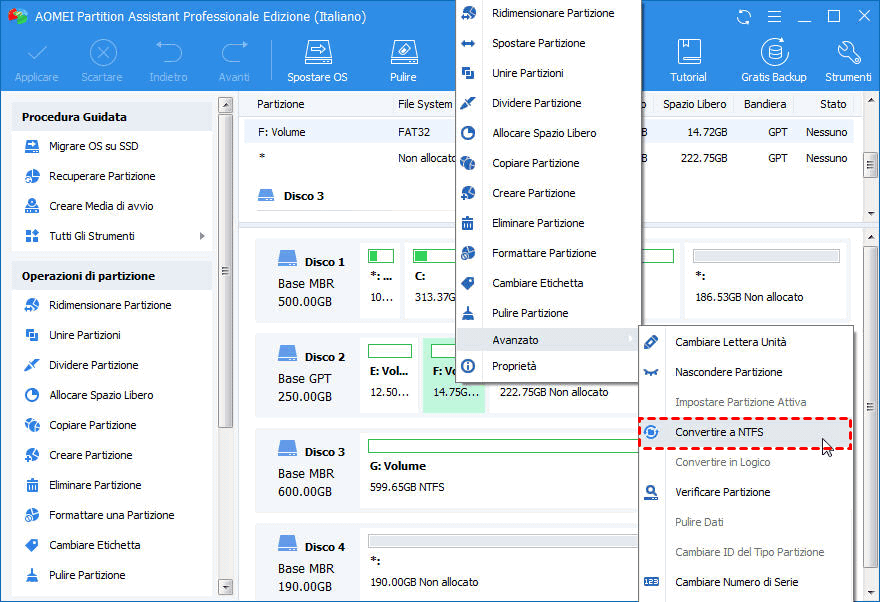Expand the Avanzato submenu arrow
Viewport: 880px width, 602px height.
pos(630,338)
